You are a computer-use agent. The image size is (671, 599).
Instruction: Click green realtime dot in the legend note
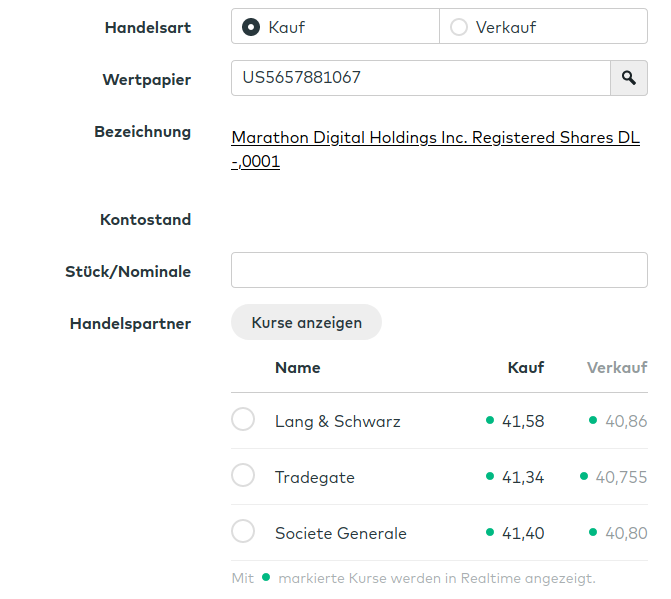click(265, 578)
